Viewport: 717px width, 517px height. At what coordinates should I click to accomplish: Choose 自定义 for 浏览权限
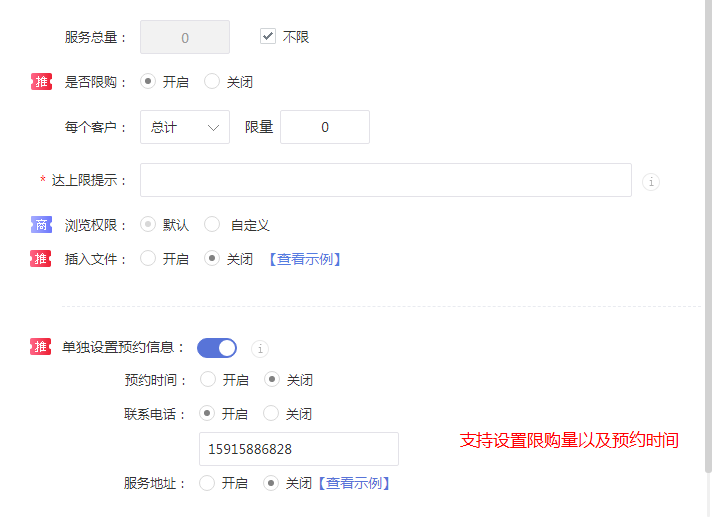pos(212,224)
